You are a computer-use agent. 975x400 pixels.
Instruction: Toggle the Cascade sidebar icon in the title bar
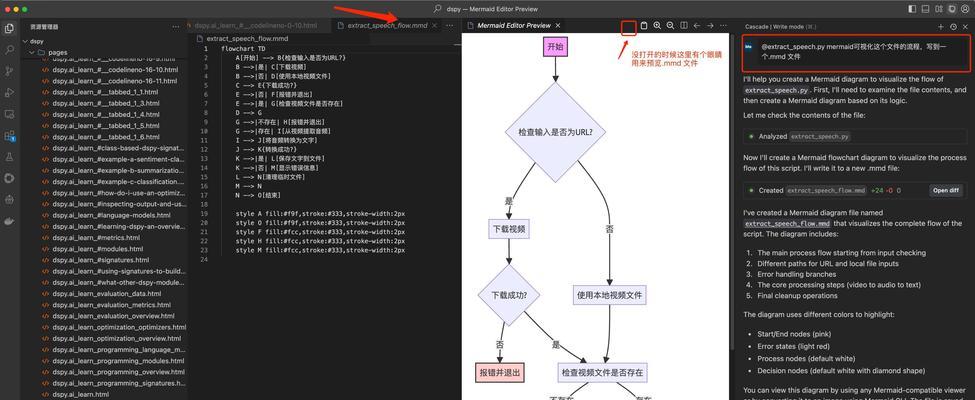pyautogui.click(x=952, y=9)
